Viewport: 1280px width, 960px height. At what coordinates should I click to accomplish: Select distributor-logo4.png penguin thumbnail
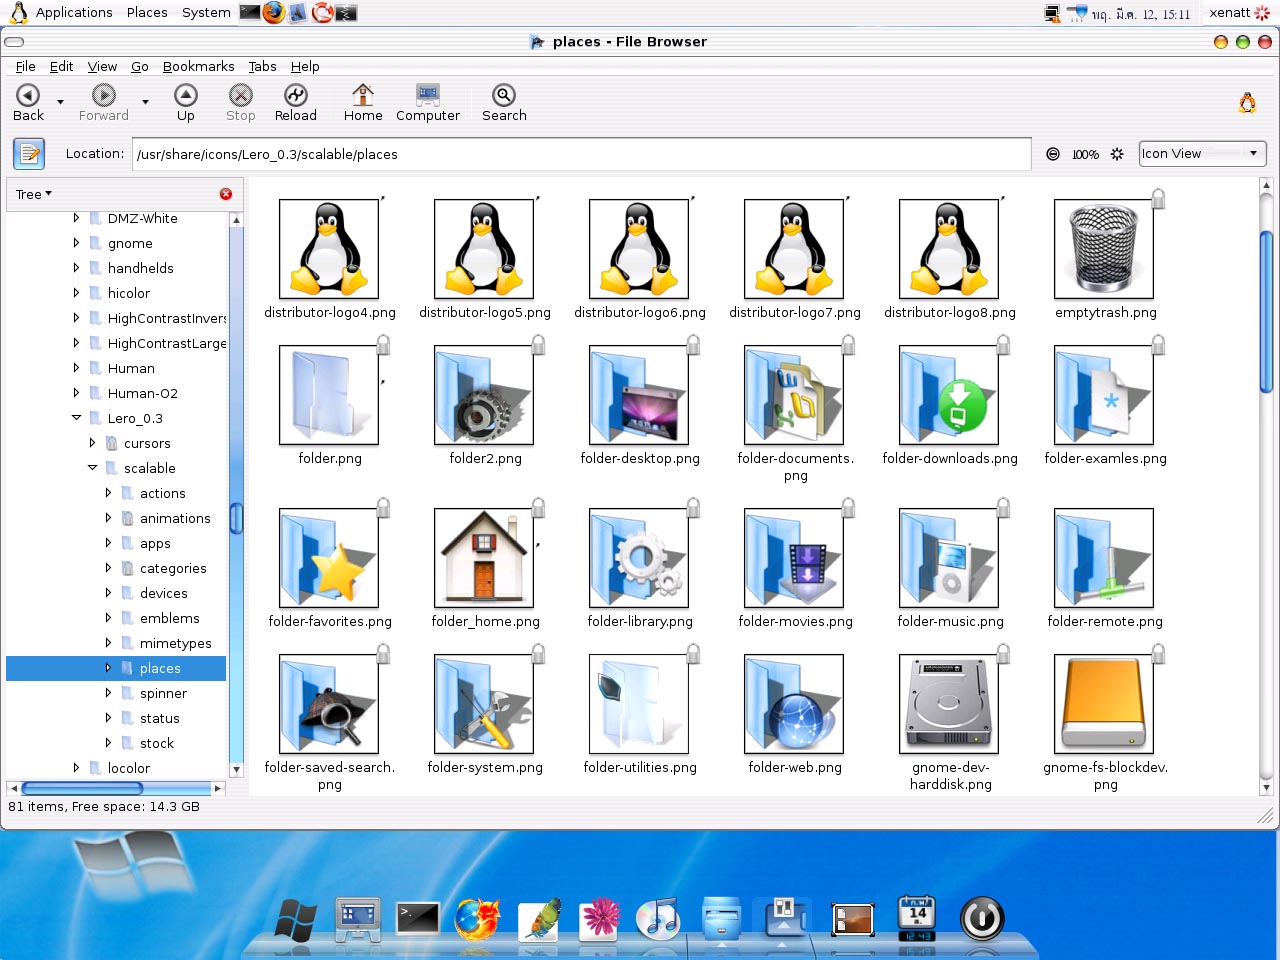click(x=329, y=249)
